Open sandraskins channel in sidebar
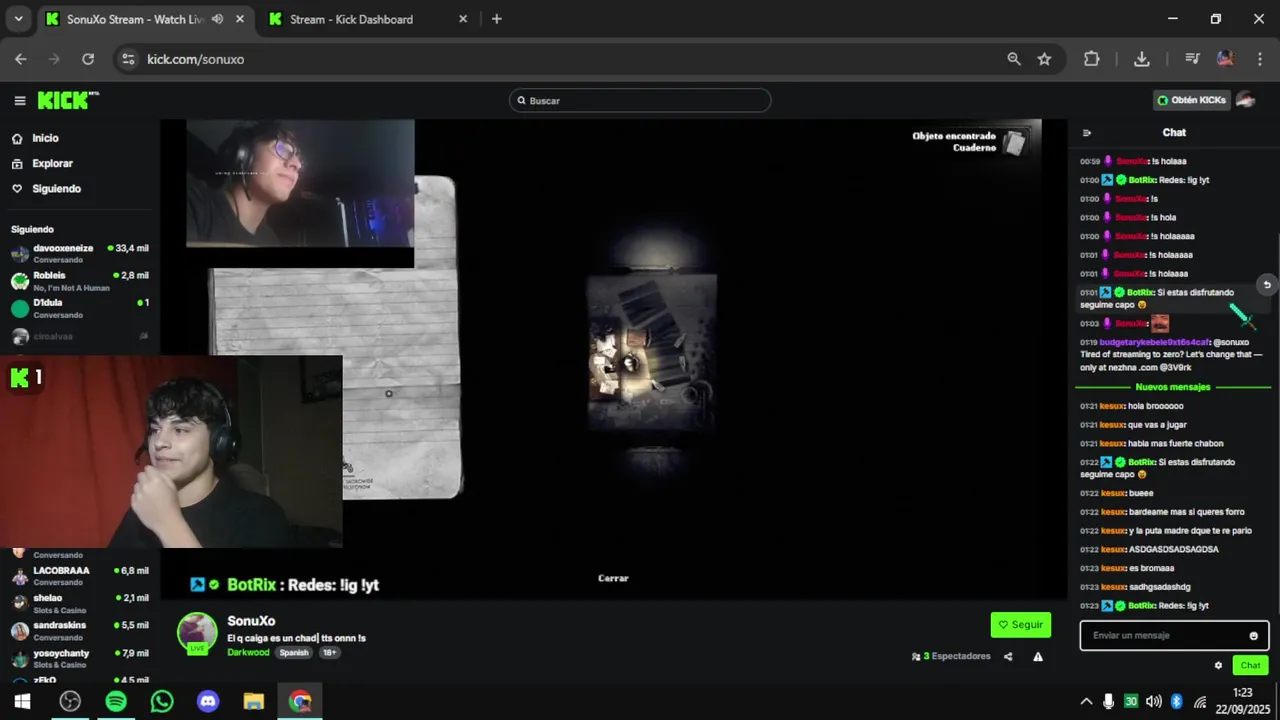 pyautogui.click(x=80, y=630)
